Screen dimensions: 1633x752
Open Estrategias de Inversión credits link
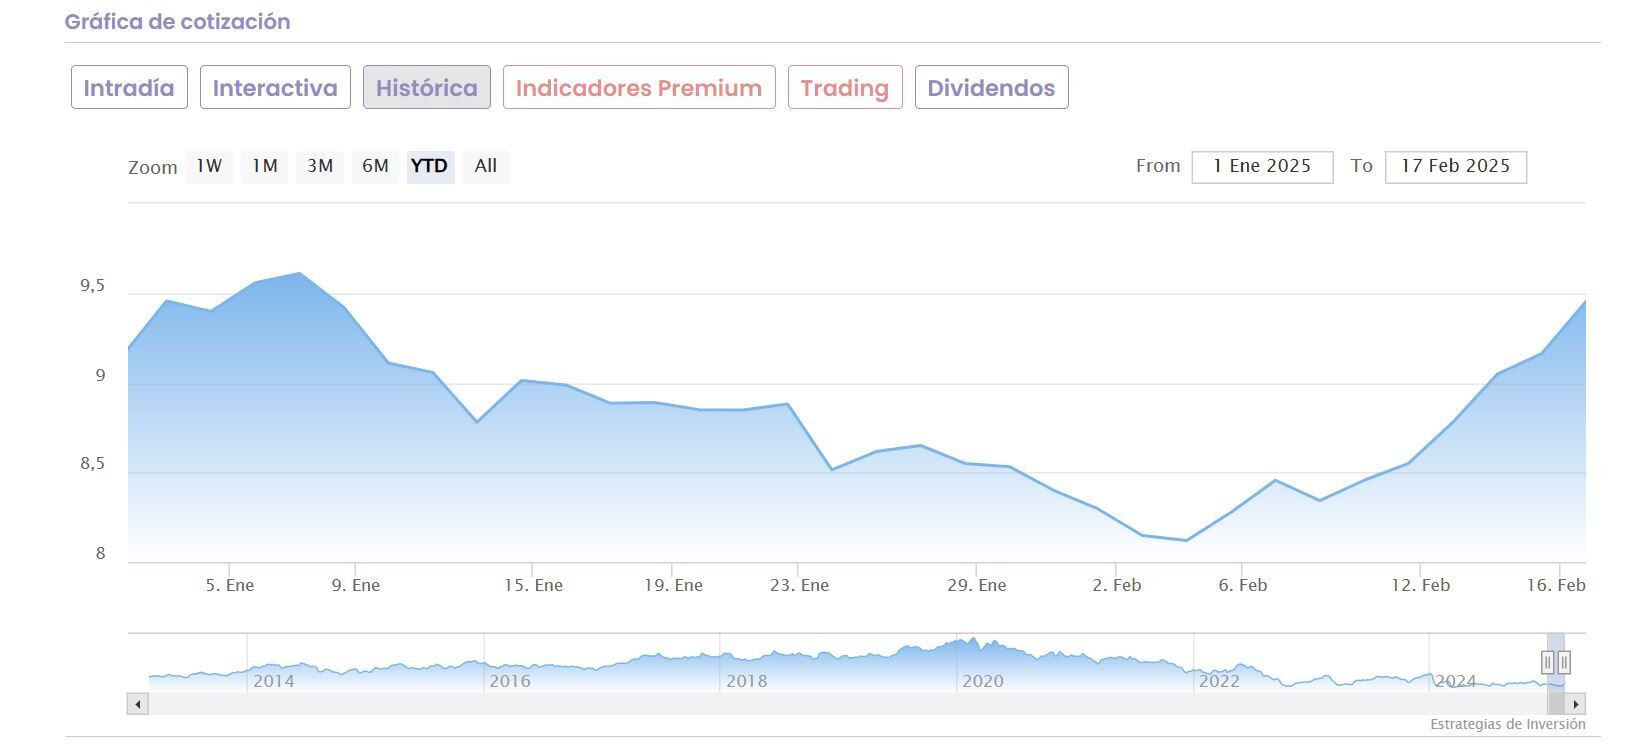point(1507,724)
